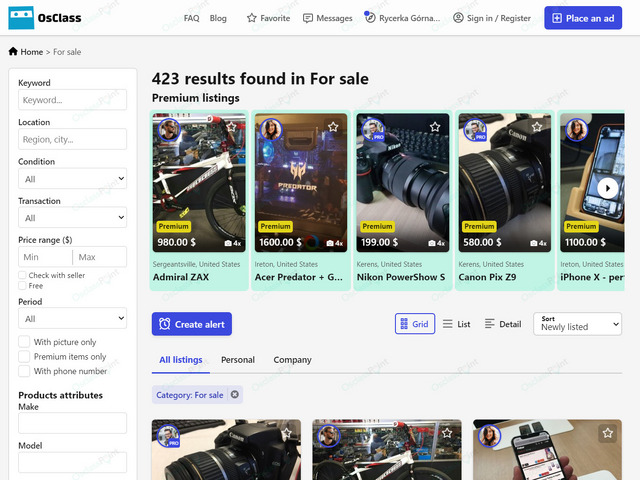The image size is (640, 480).
Task: Click the Create alert button
Action: 192,324
